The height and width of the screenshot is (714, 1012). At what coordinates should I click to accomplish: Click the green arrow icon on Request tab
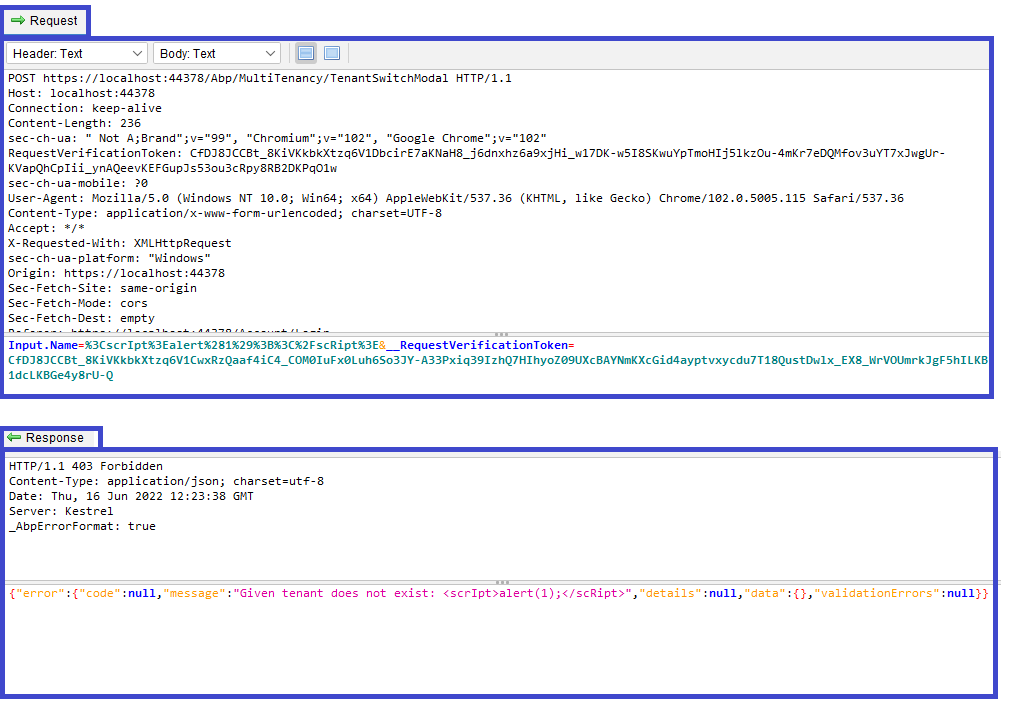[x=18, y=21]
